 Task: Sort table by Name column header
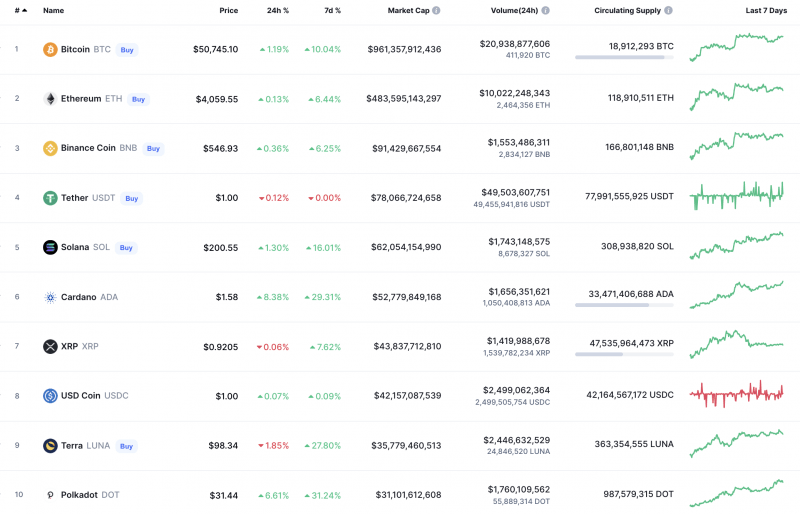click(53, 10)
